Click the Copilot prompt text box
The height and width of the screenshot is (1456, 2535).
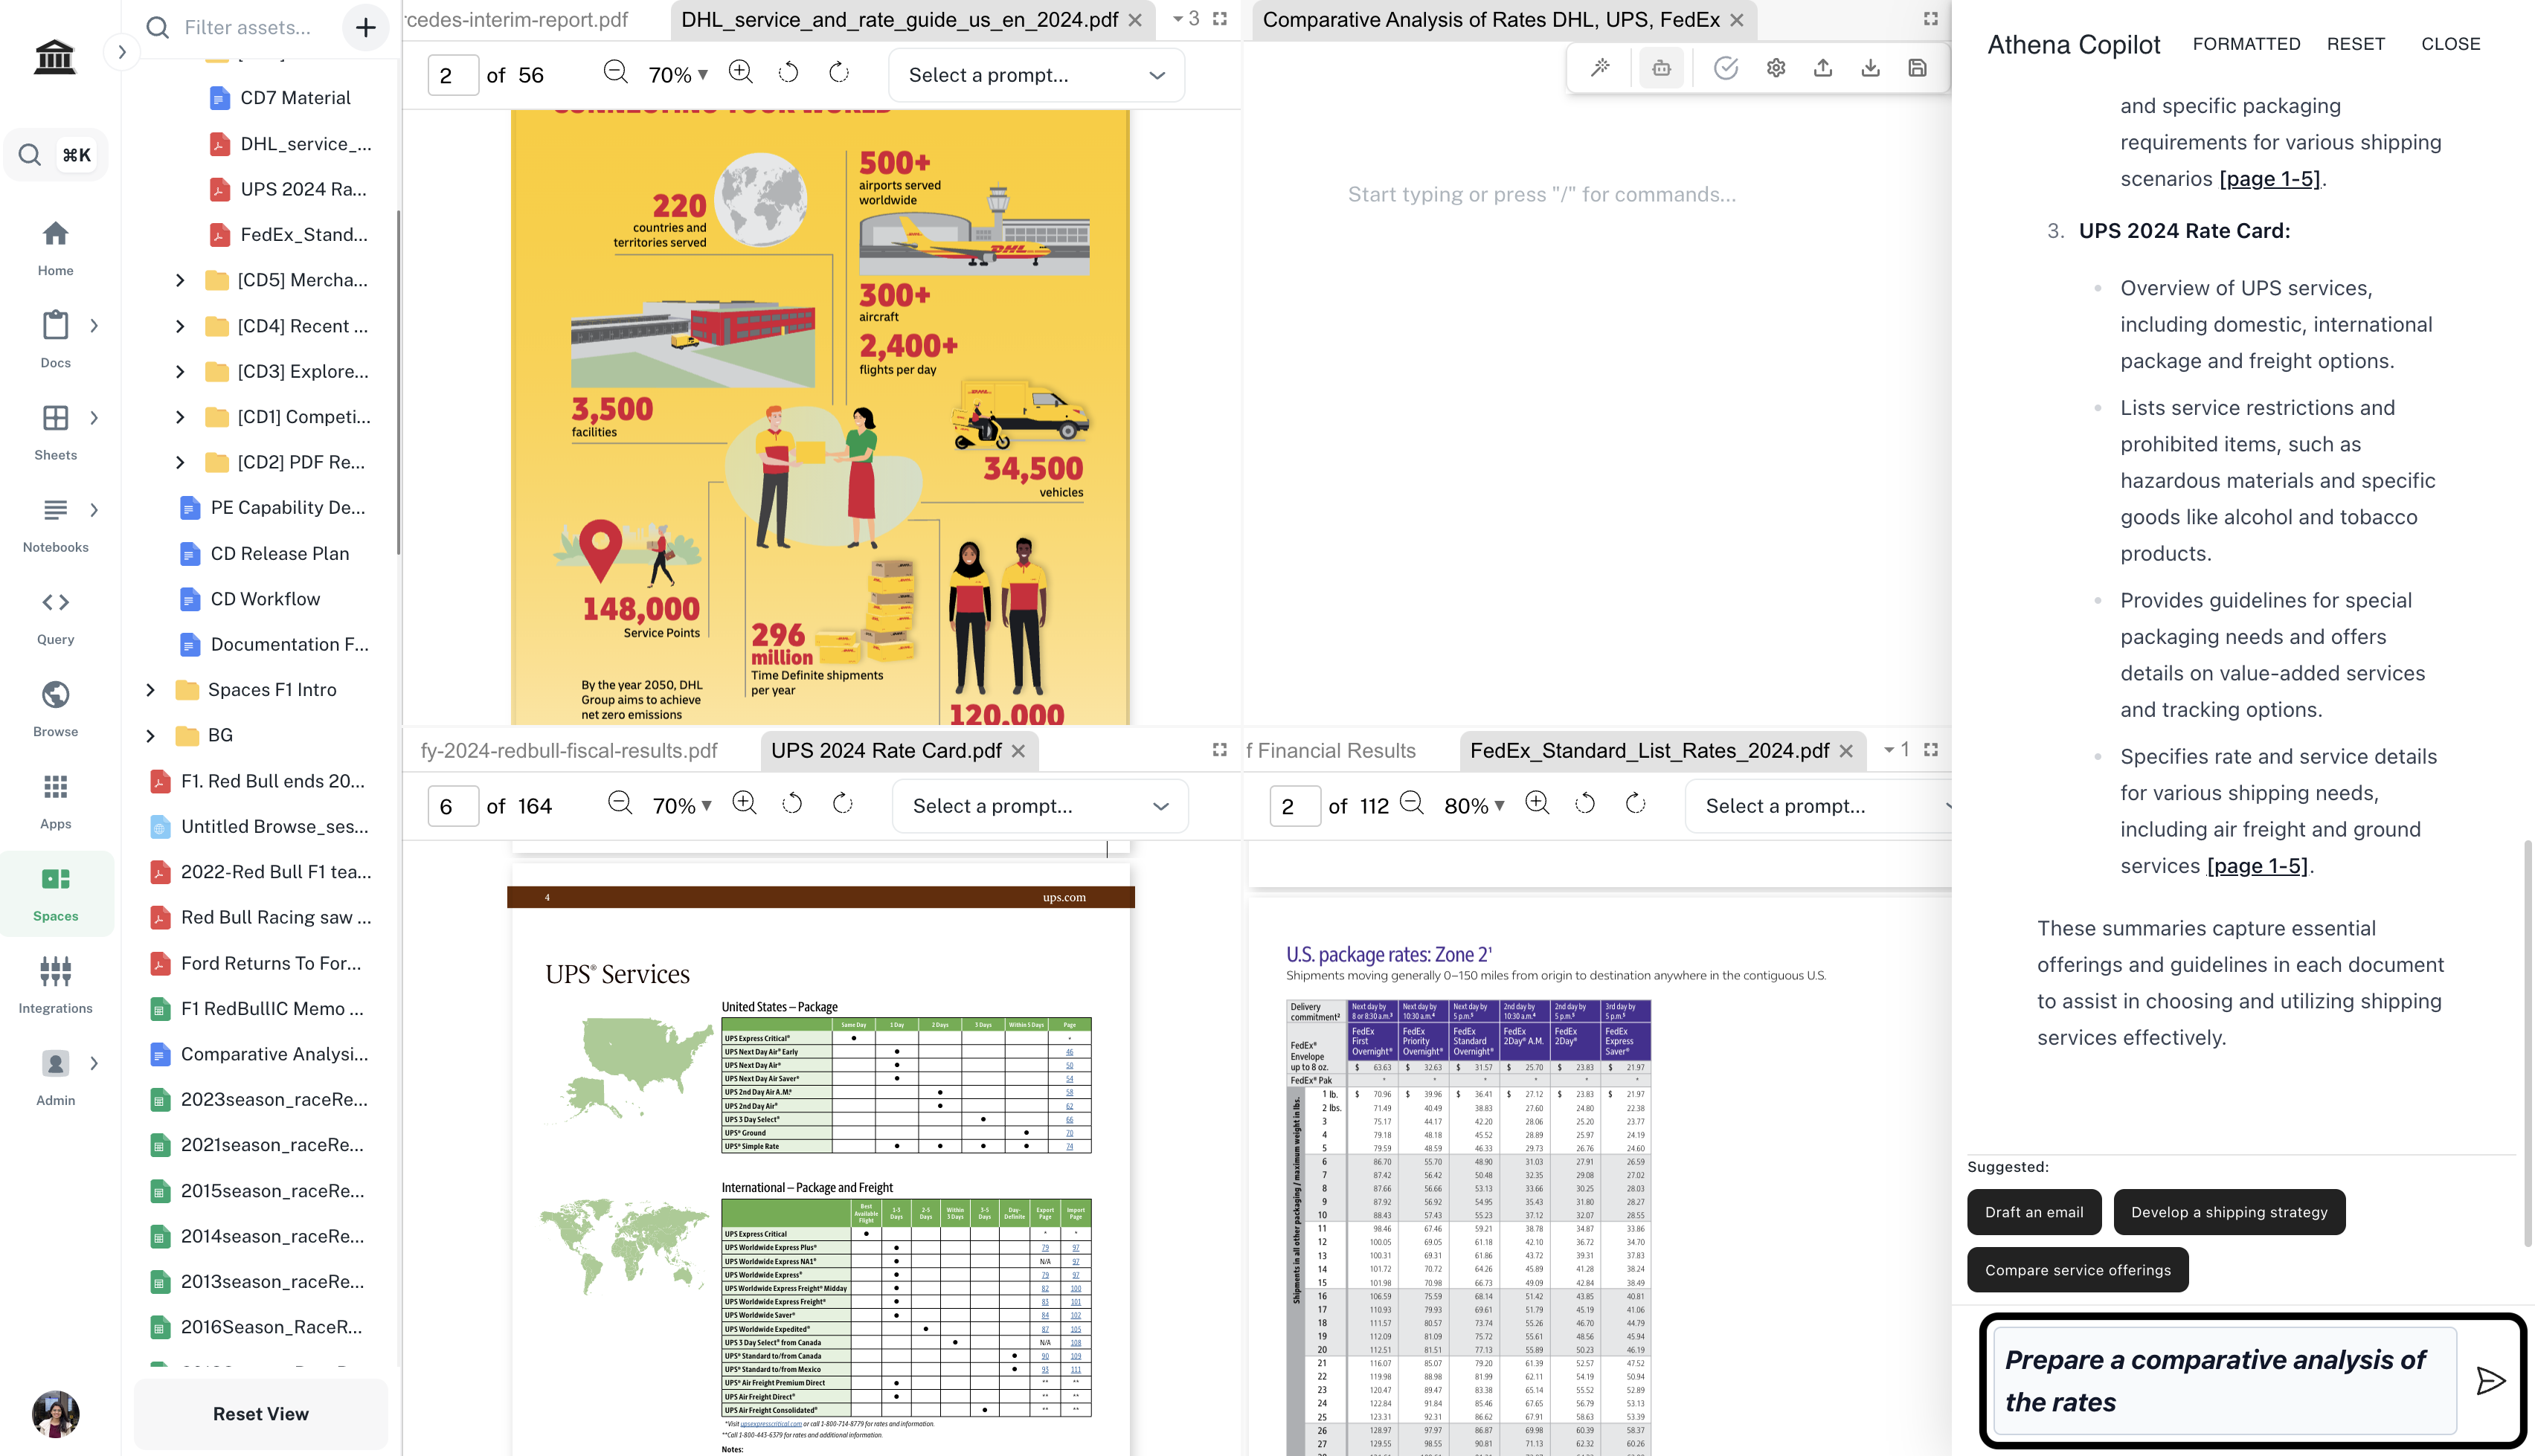[2224, 1380]
